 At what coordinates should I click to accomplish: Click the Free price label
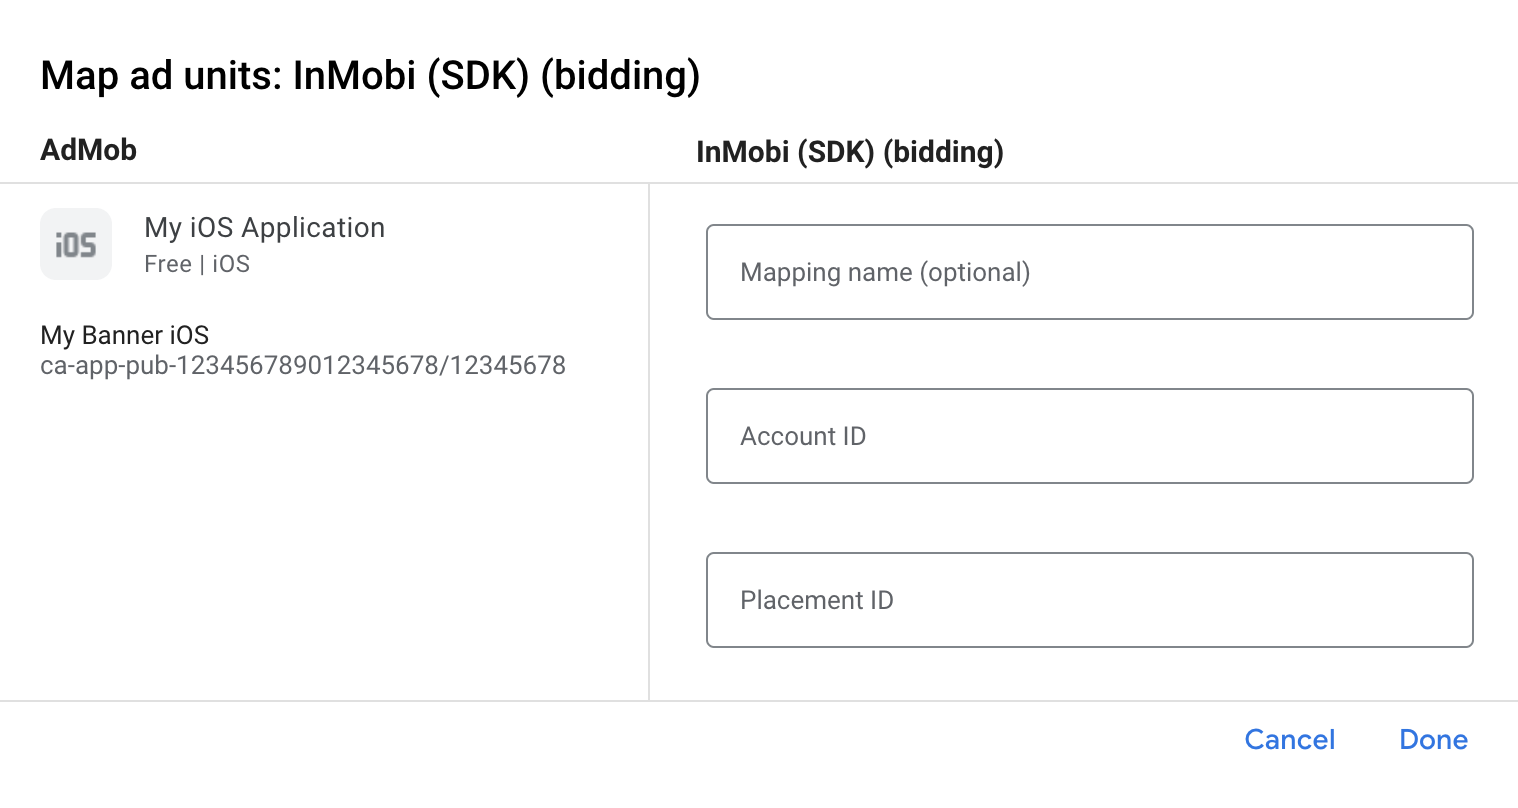point(167,264)
